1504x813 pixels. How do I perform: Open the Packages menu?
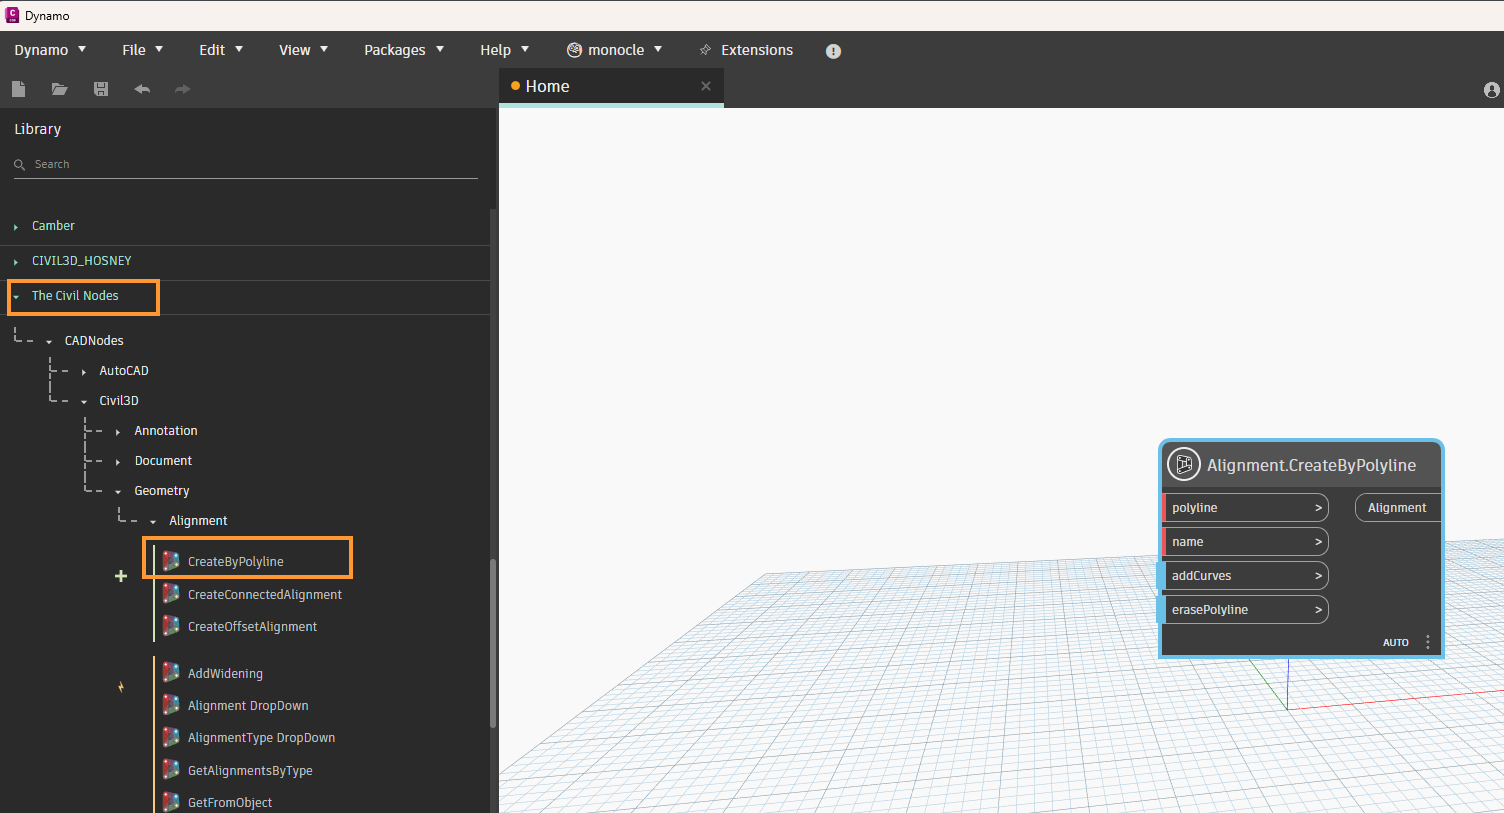click(404, 50)
